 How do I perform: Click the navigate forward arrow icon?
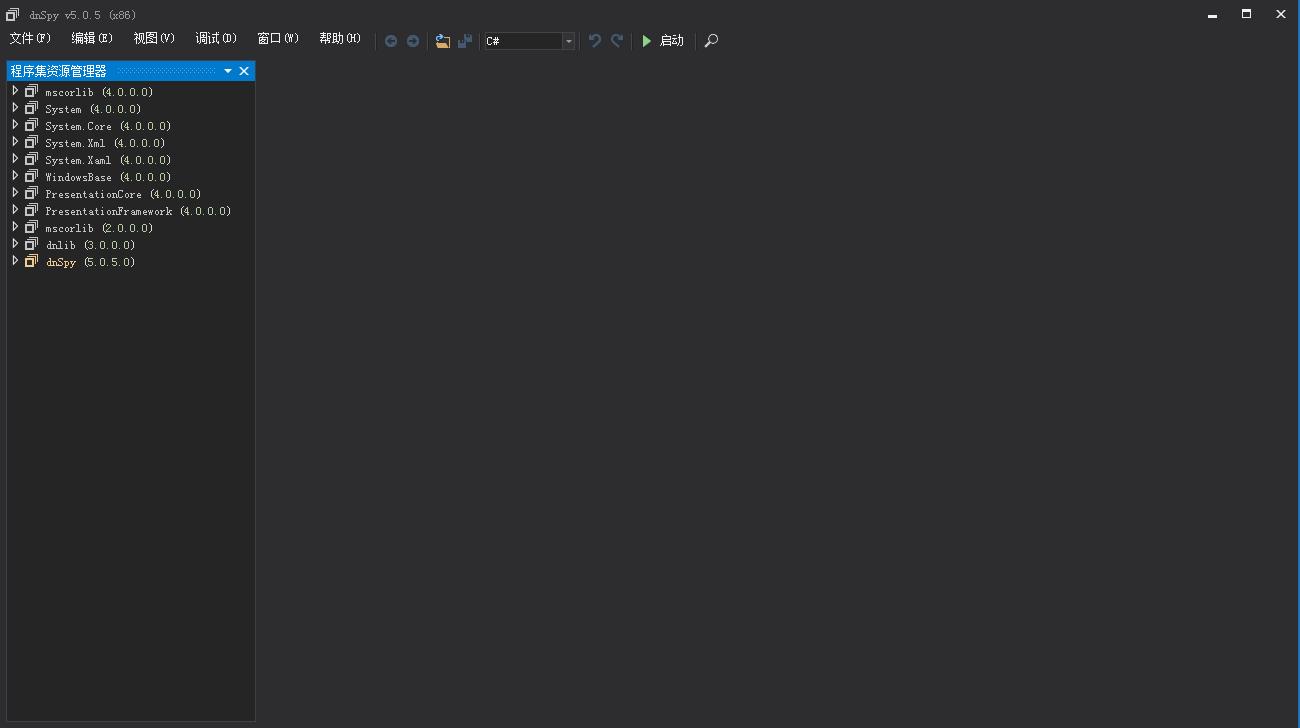[413, 41]
